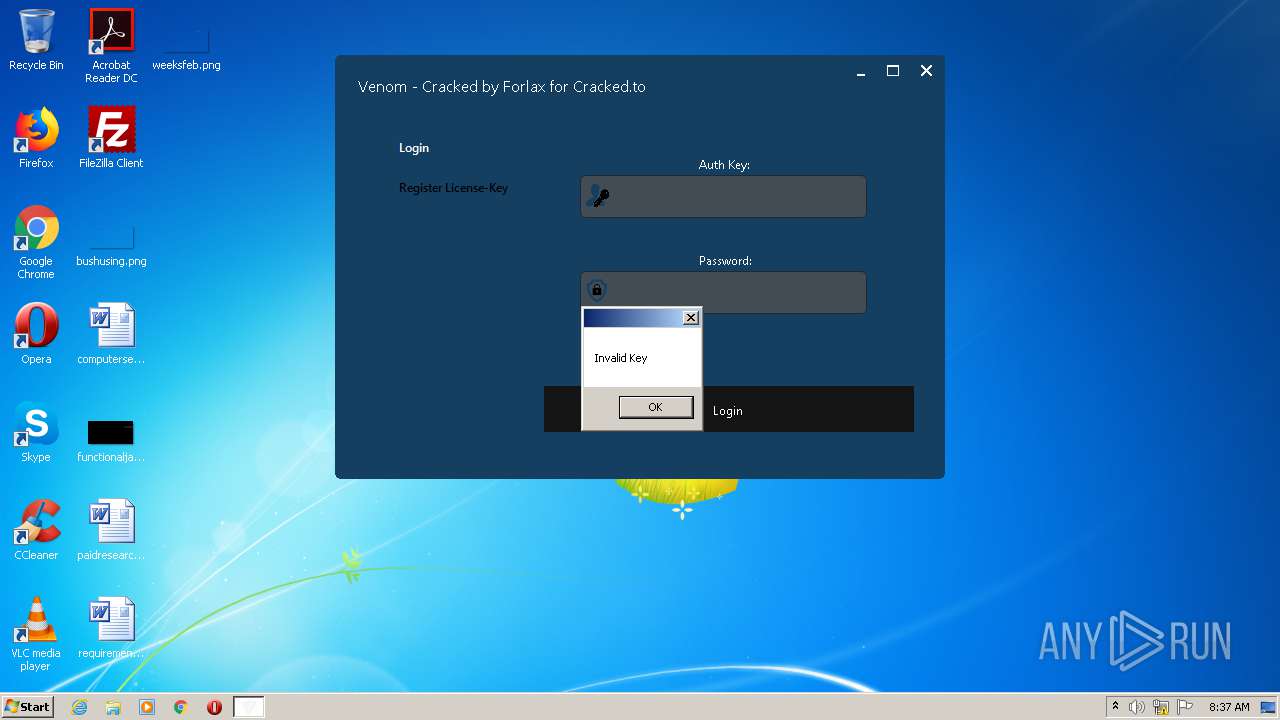Select the computerse... Word document
This screenshot has width=1280, height=720.
coord(111,334)
